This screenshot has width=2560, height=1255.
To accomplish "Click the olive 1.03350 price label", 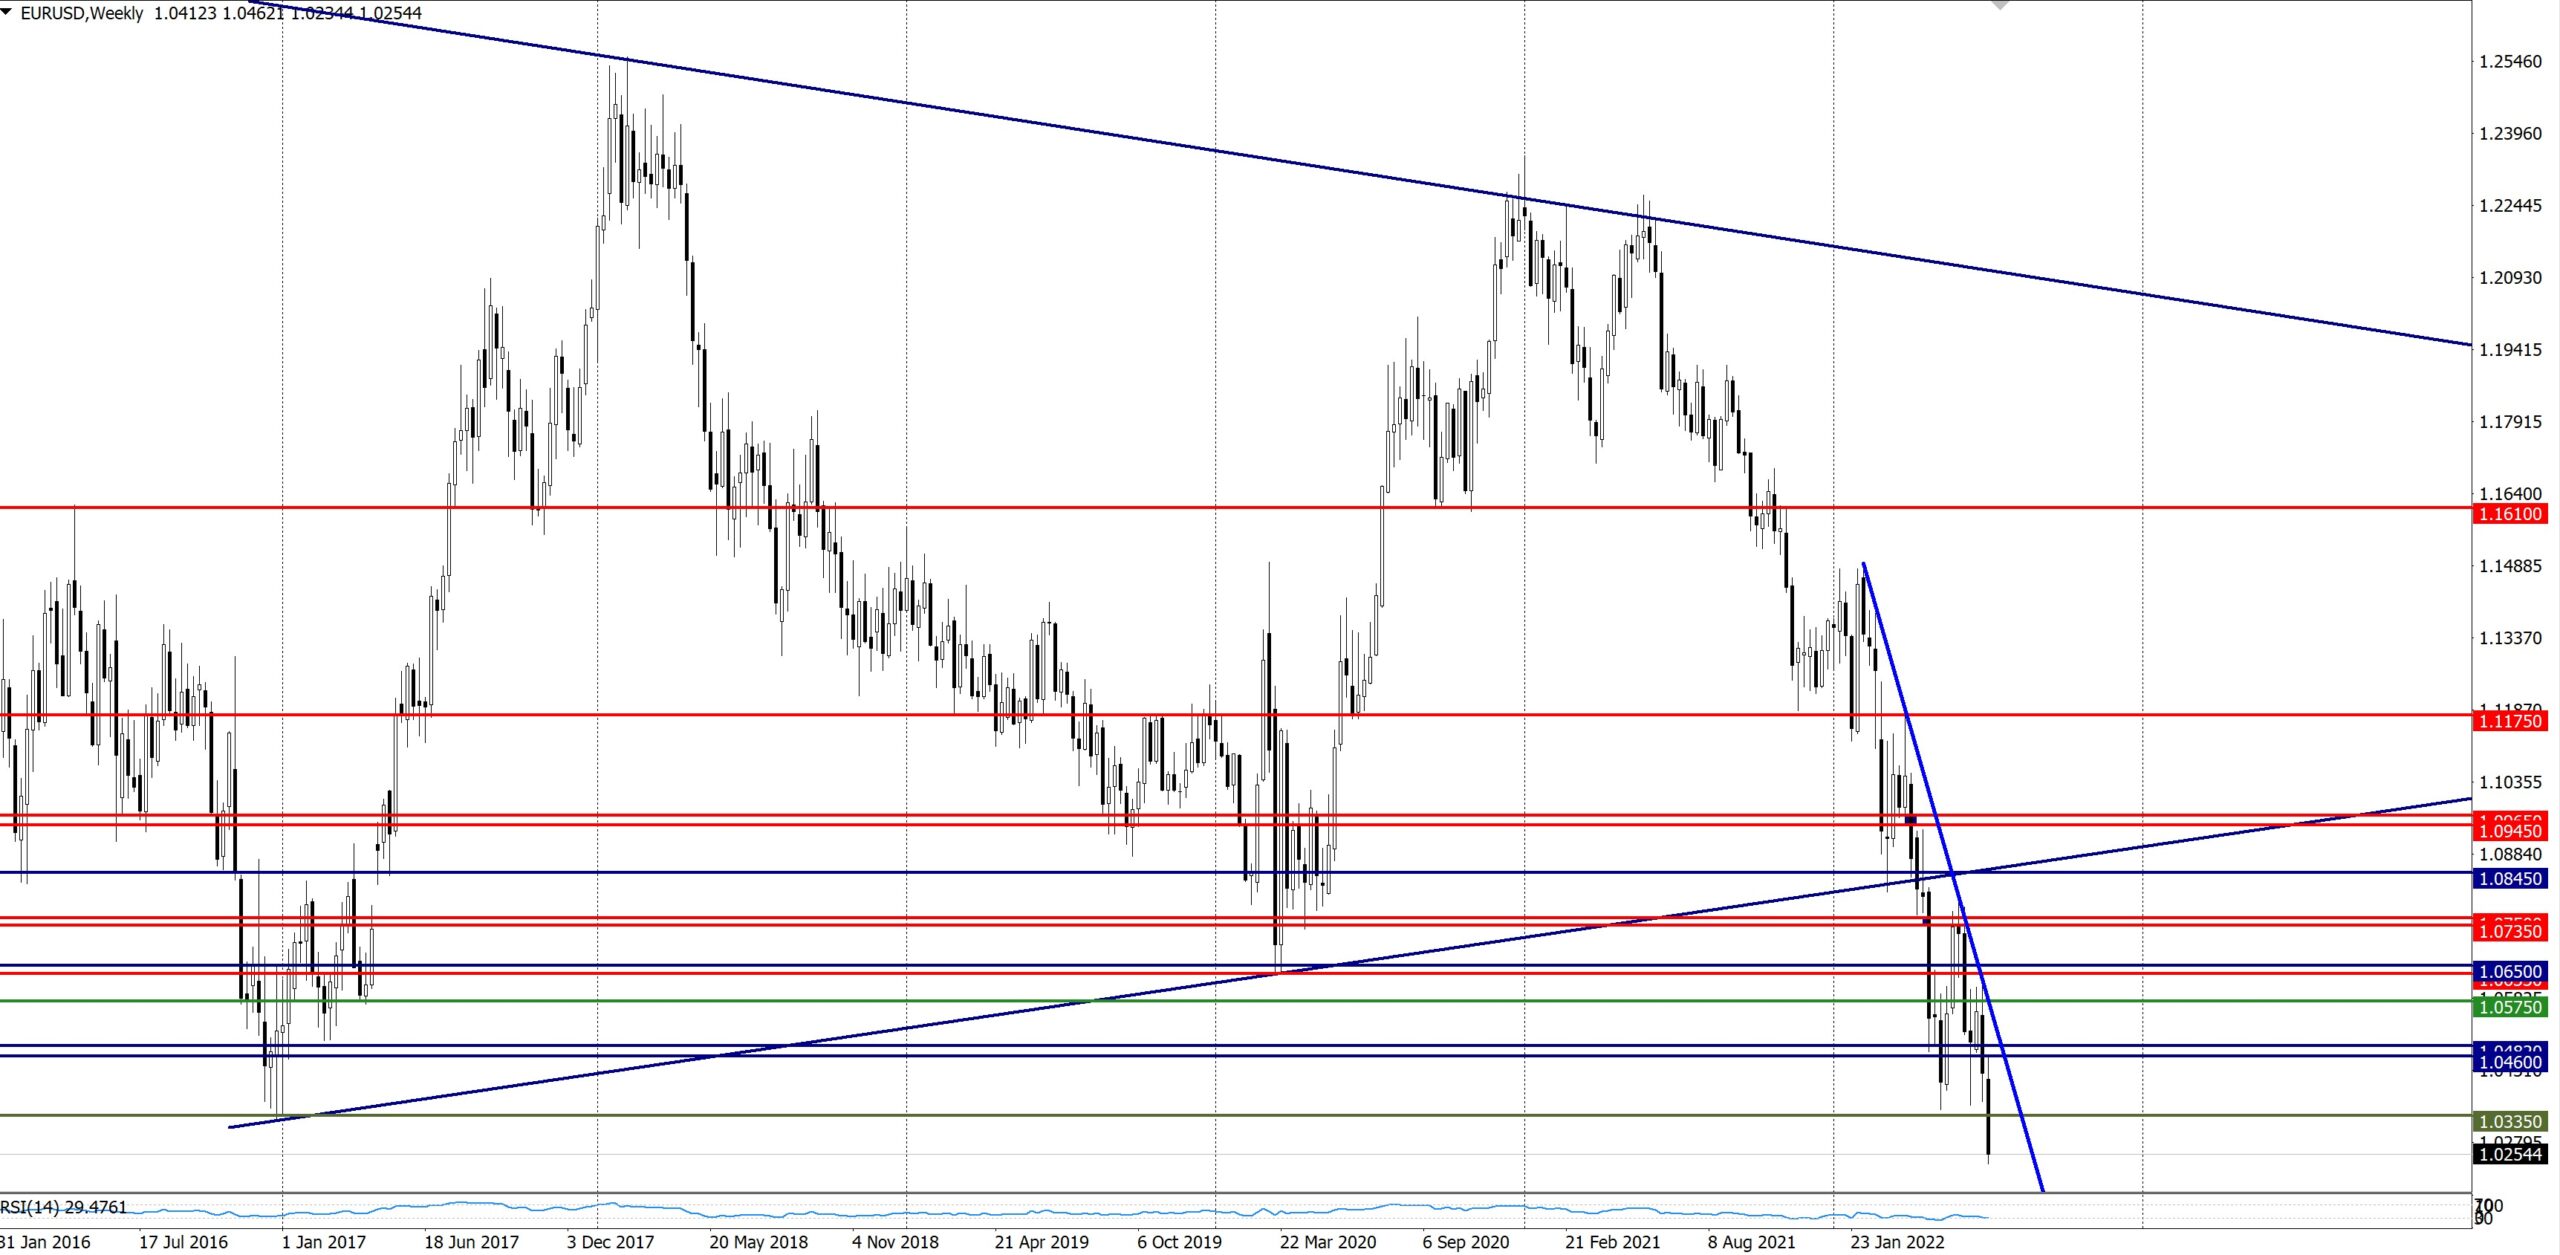I will pyautogui.click(x=2510, y=1121).
